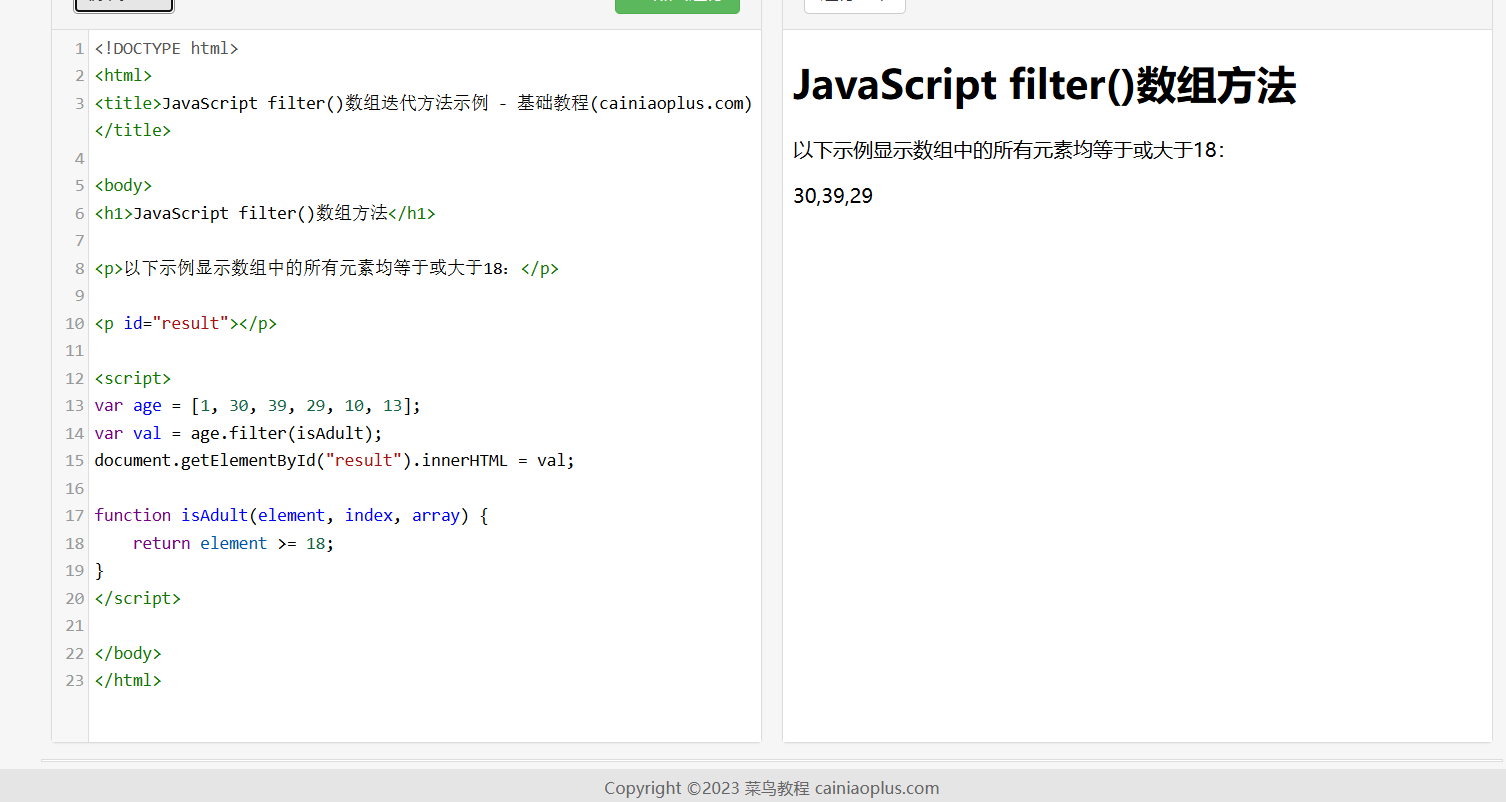Click the preview heading 'JavaScript filter()数组方法'
Viewport: 1506px width, 802px height.
(x=1044, y=85)
